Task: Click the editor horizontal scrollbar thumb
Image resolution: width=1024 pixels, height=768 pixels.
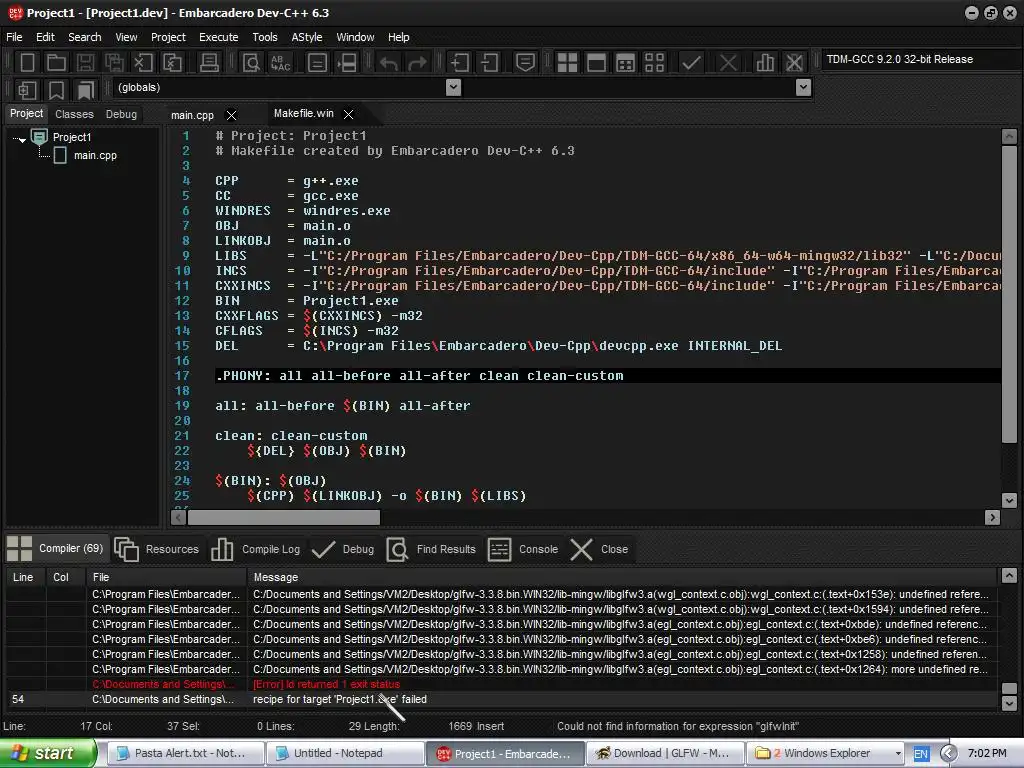Action: [x=283, y=517]
